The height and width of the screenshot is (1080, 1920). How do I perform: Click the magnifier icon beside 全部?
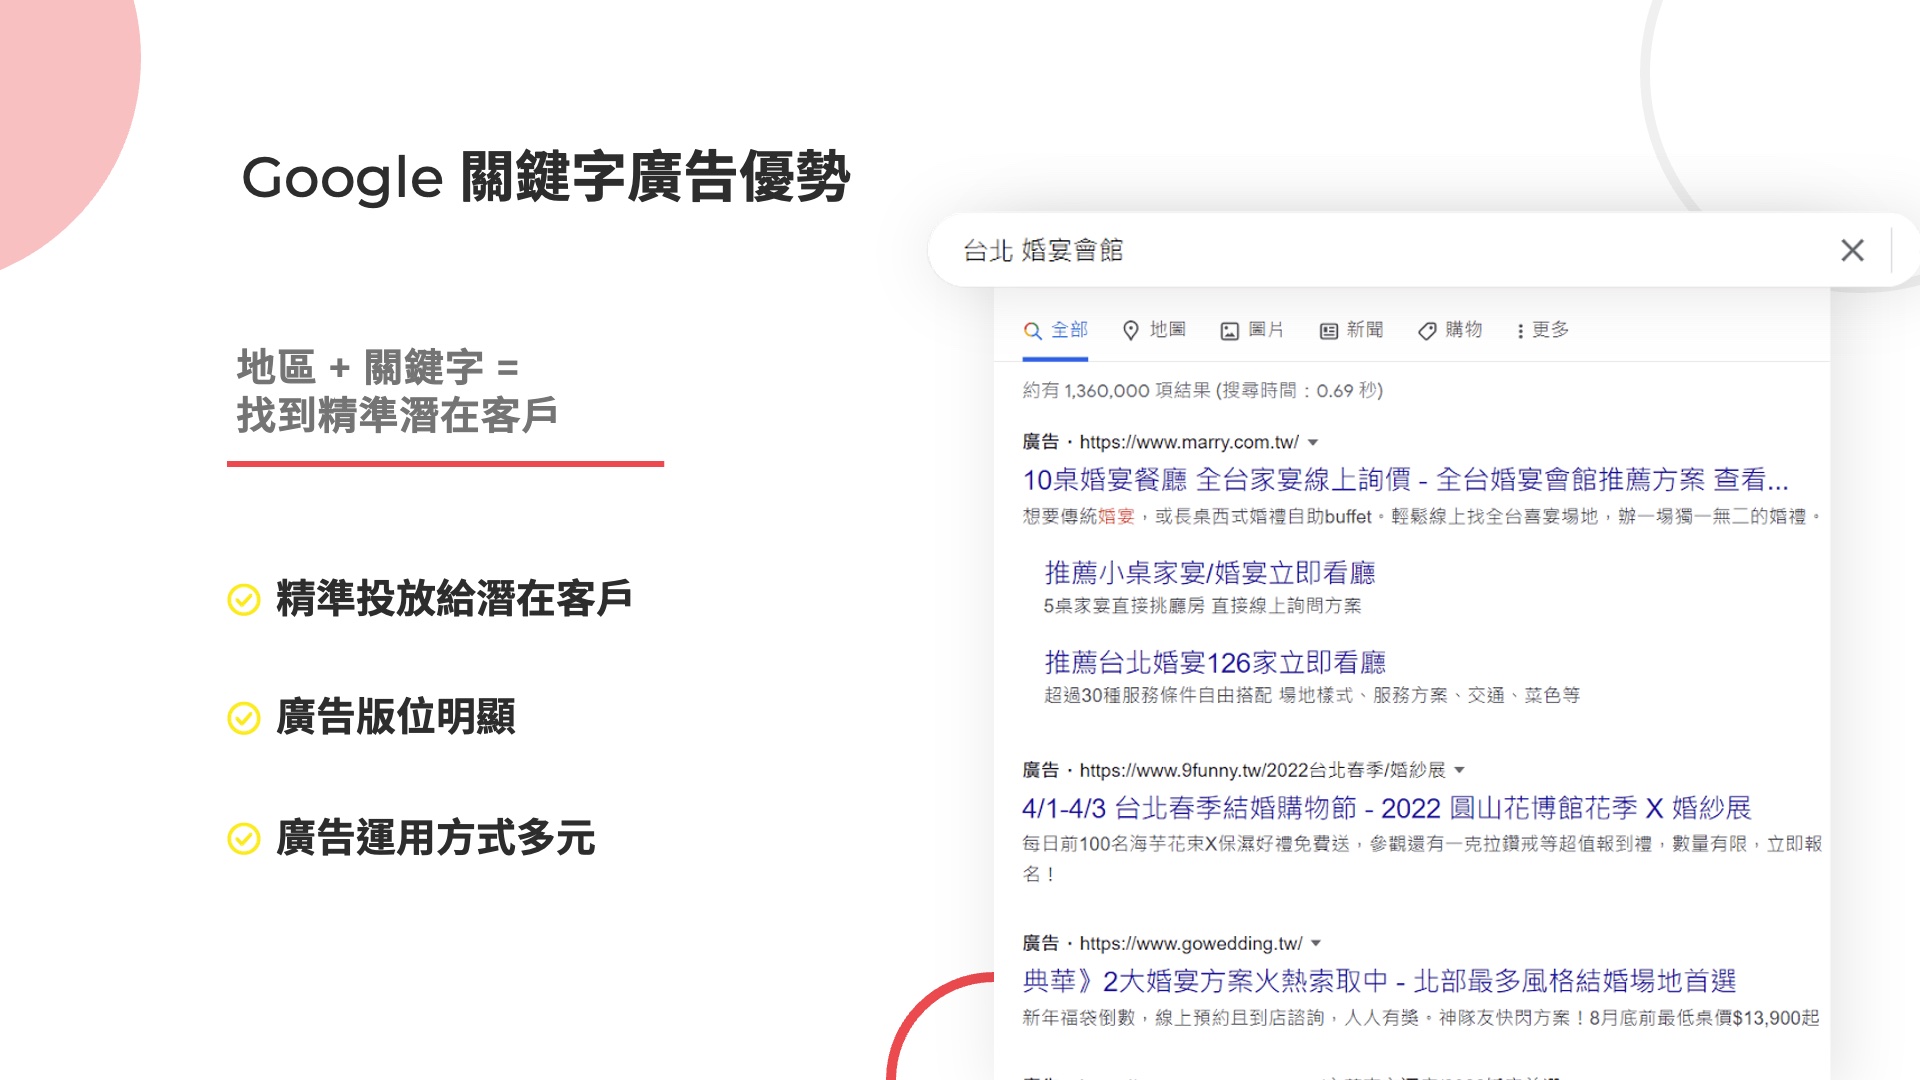pyautogui.click(x=1033, y=331)
